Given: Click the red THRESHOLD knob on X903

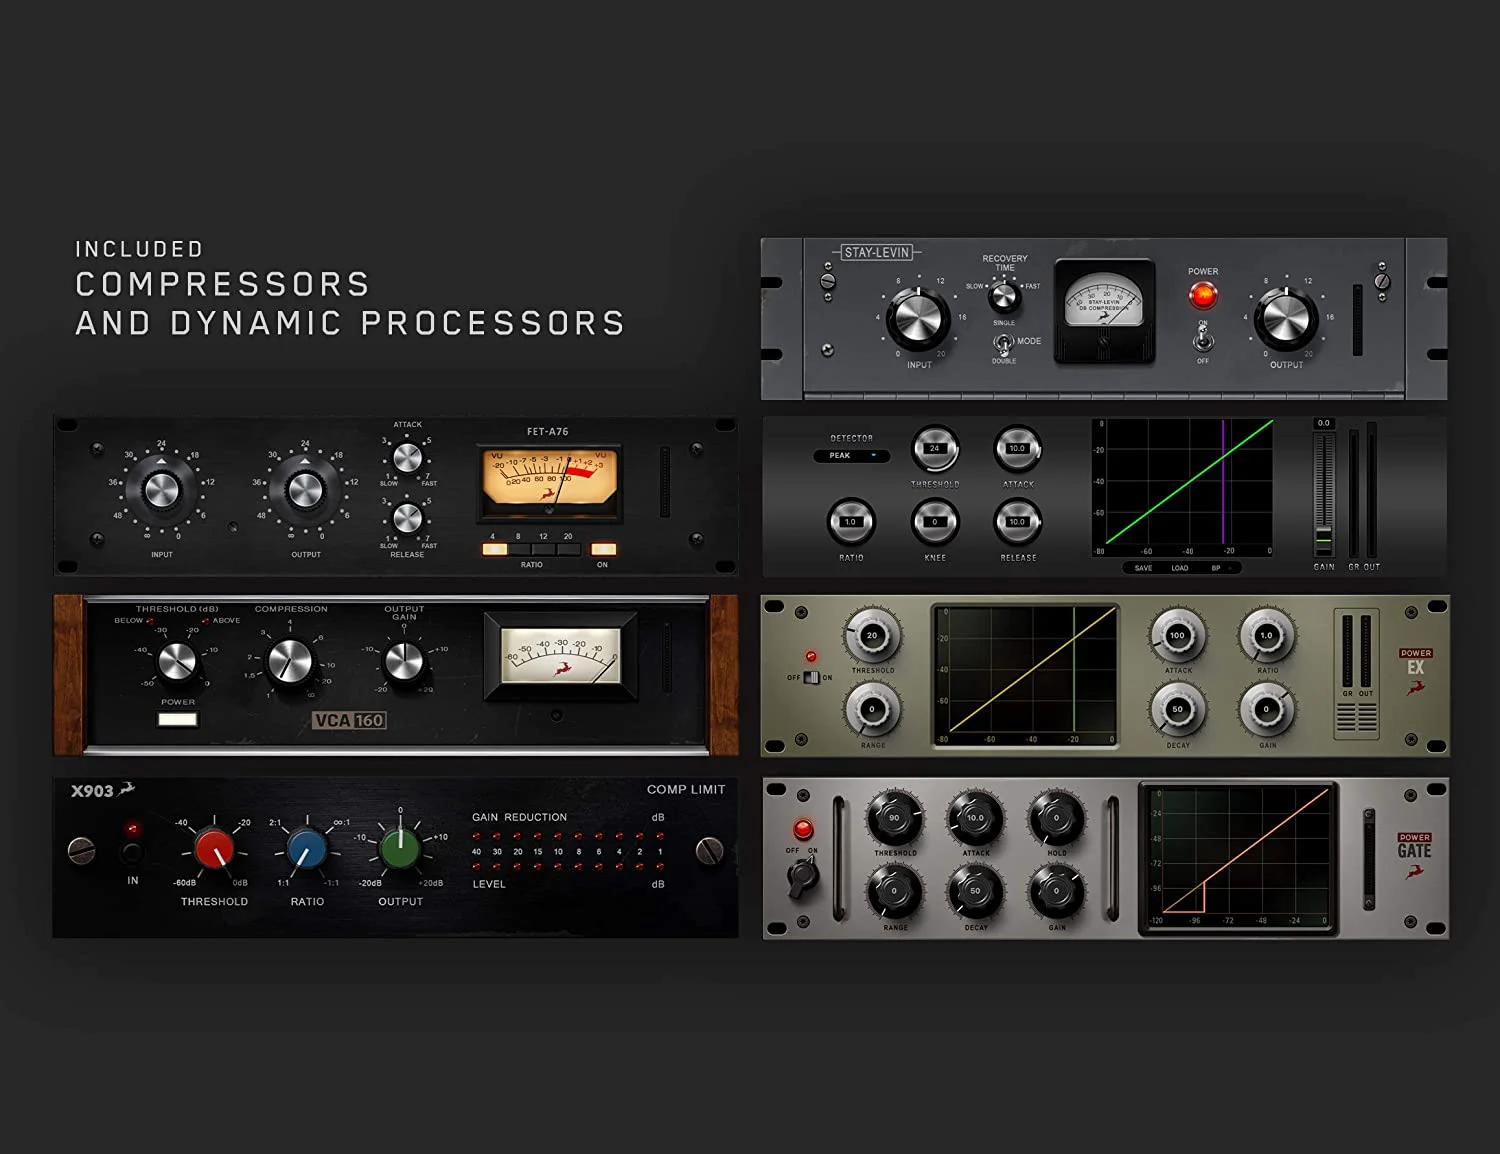Looking at the screenshot, I should (x=214, y=849).
